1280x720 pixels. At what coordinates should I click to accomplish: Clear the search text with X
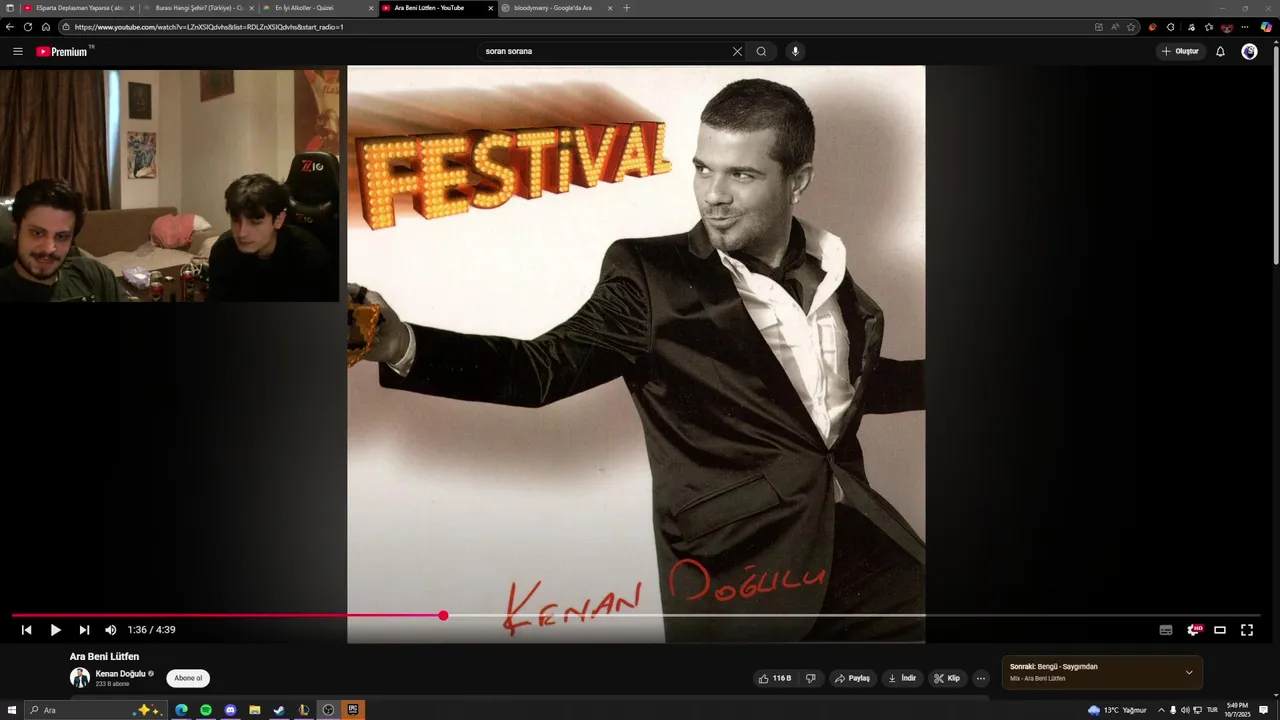(x=737, y=51)
